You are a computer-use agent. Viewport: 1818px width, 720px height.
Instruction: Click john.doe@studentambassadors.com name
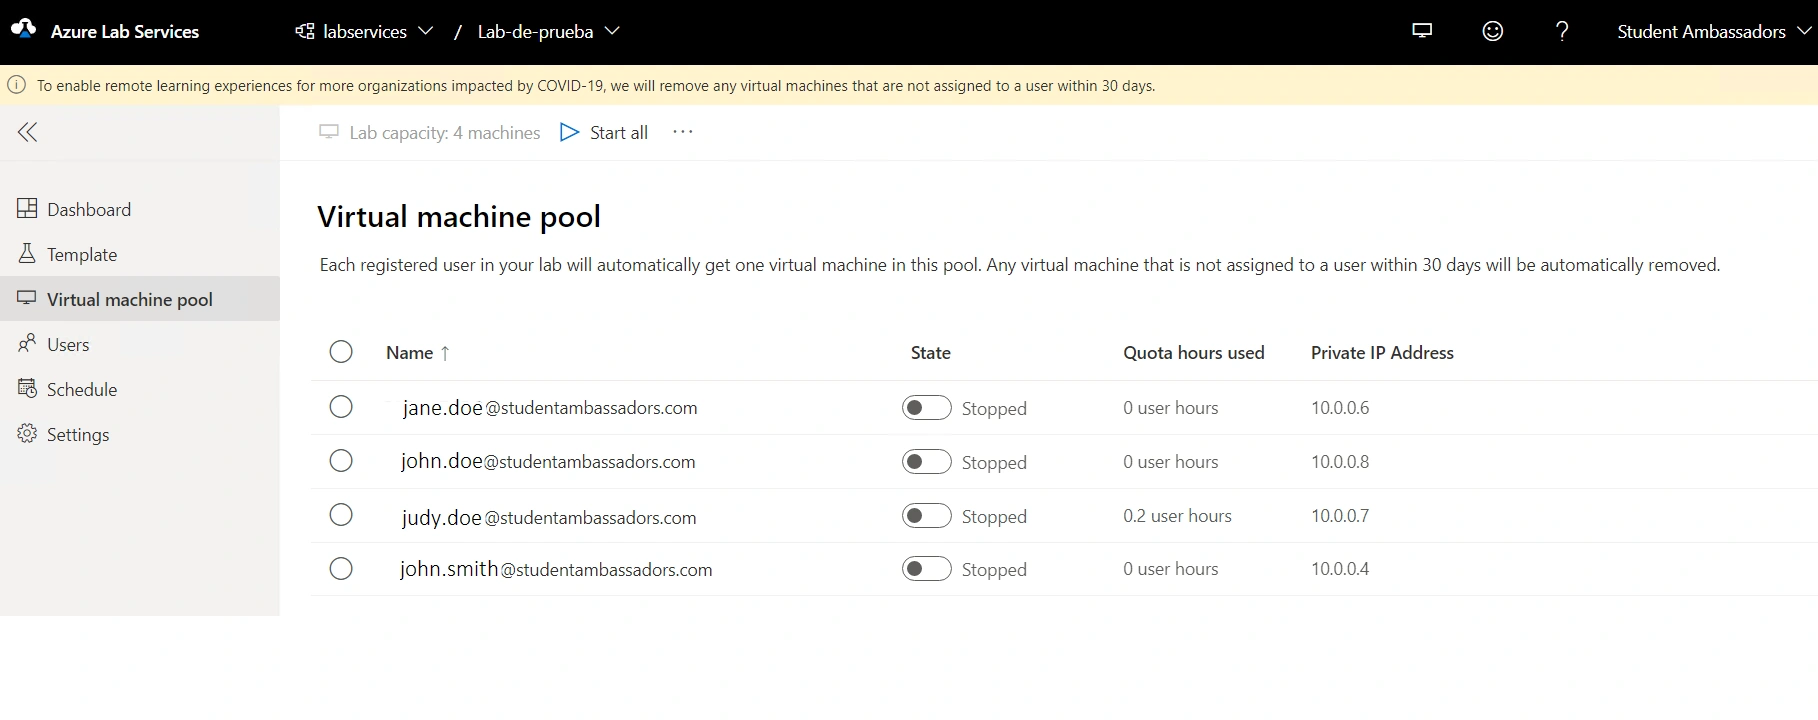(x=548, y=462)
